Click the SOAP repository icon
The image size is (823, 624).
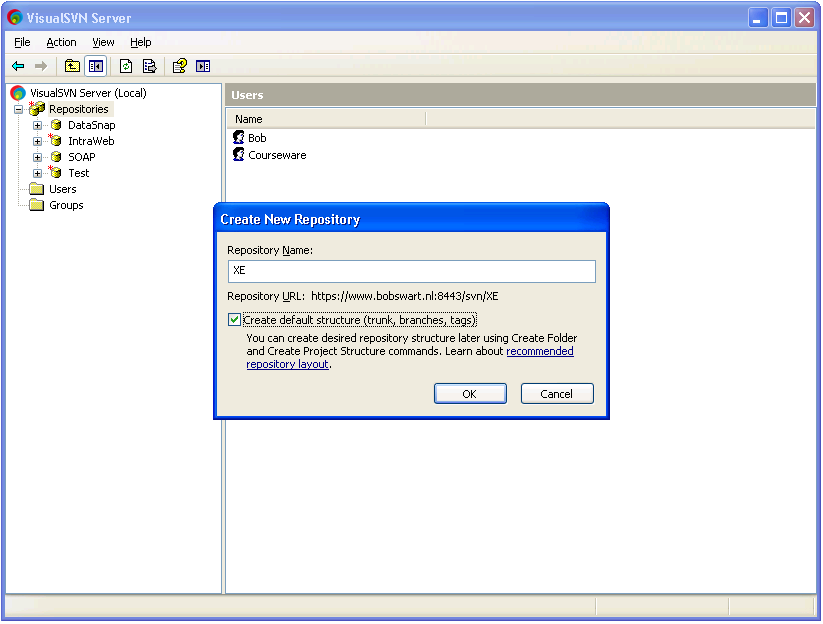[56, 157]
